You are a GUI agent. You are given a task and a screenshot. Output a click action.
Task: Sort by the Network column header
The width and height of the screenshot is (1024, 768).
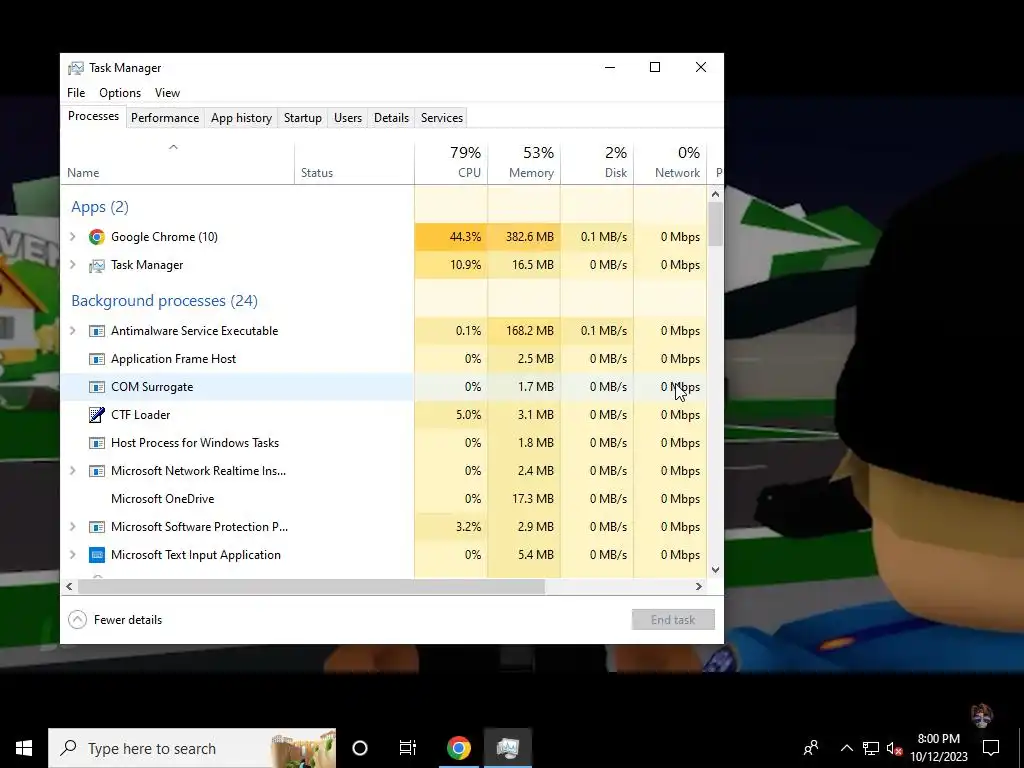point(671,163)
